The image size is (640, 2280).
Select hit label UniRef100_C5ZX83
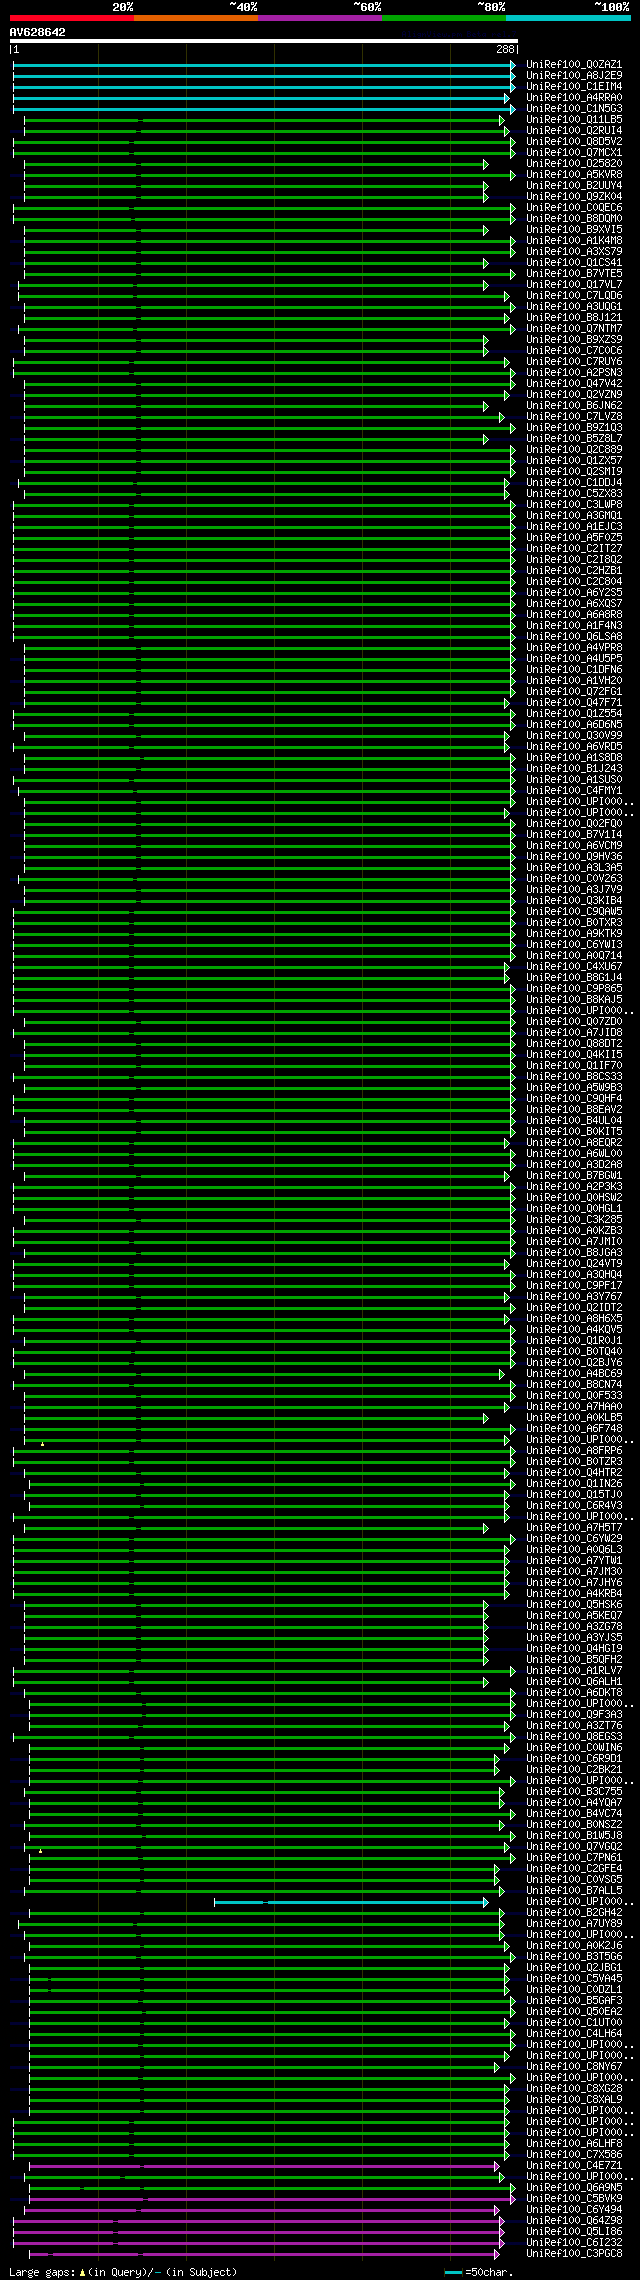pyautogui.click(x=574, y=494)
